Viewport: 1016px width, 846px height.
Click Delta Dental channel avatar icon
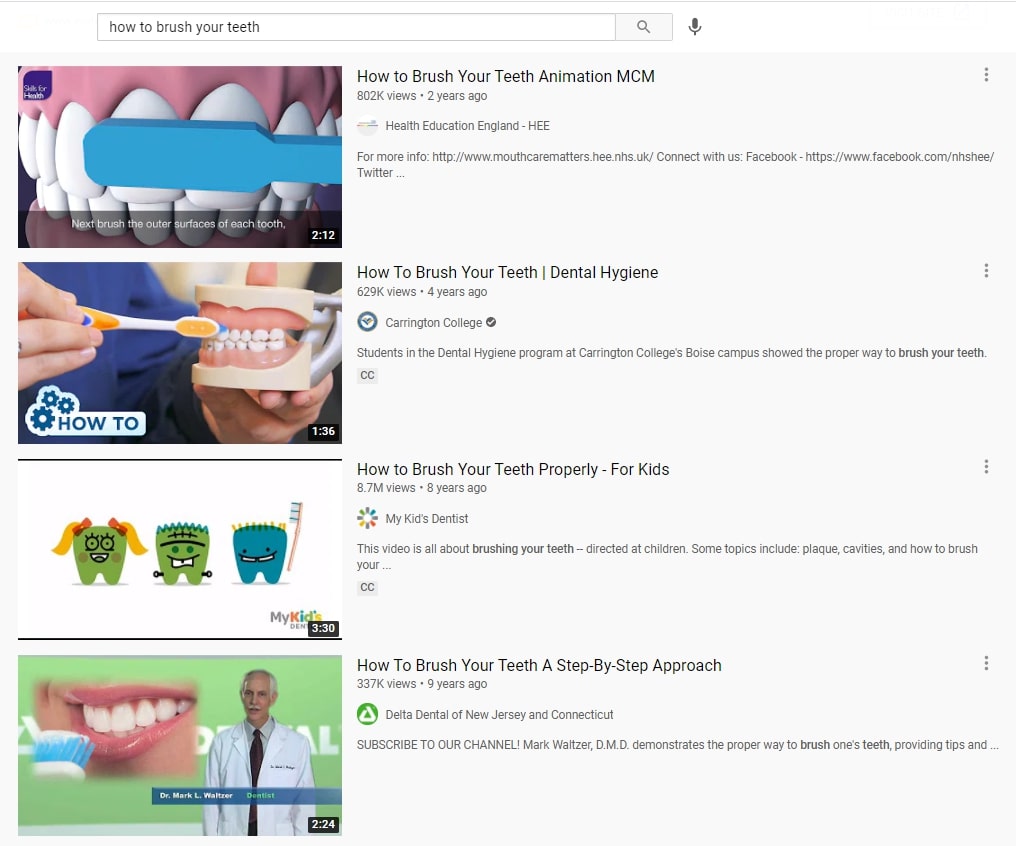pos(367,715)
